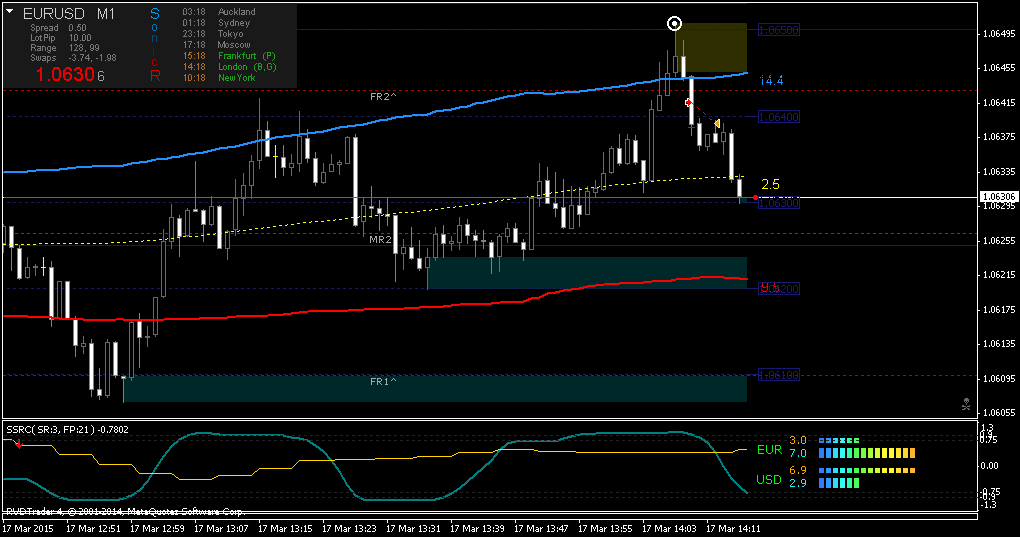Click the yellow triangle marker on the chart

pyautogui.click(x=717, y=124)
